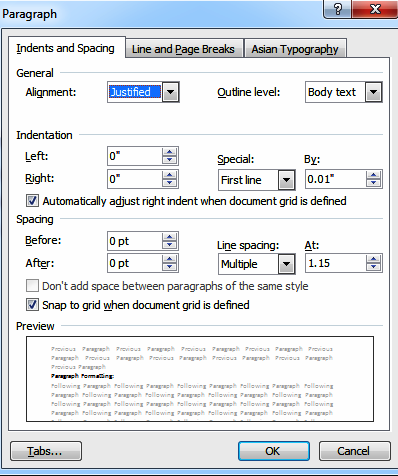This screenshot has height=476, width=398.
Task: Increase the Before spacing value
Action: 169,237
